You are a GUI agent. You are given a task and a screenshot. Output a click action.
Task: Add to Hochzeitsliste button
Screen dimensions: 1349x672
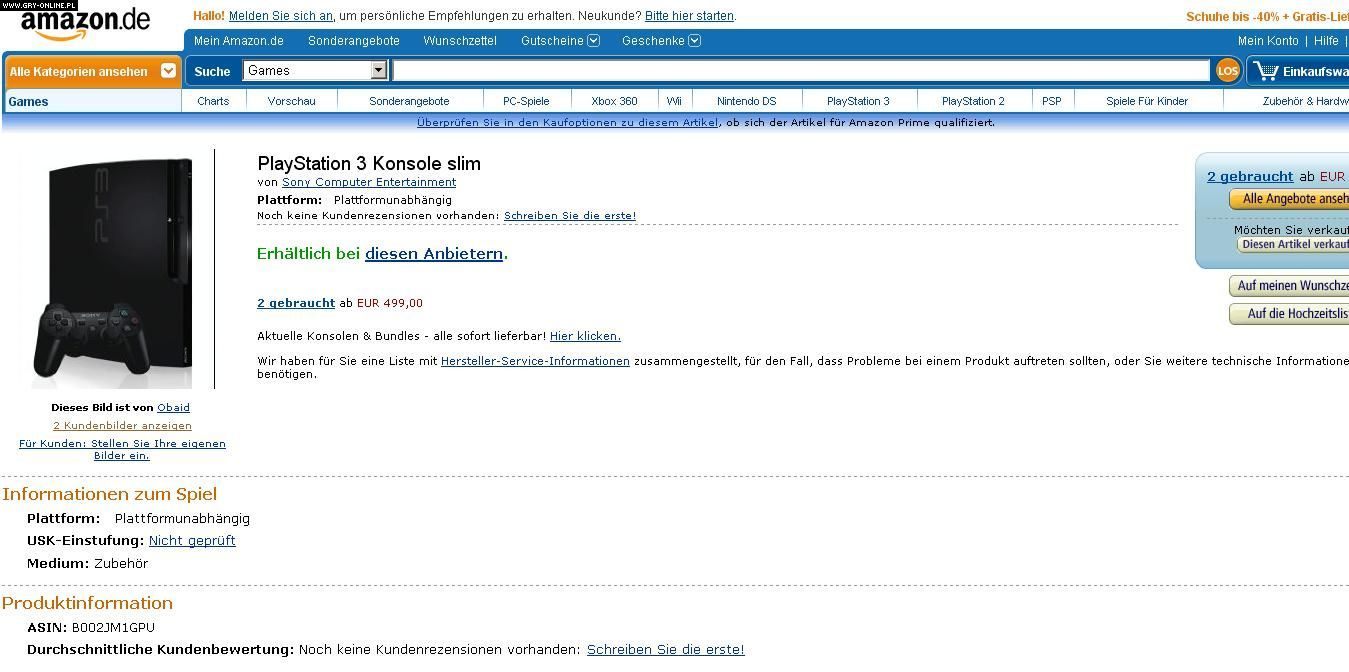tap(1289, 314)
